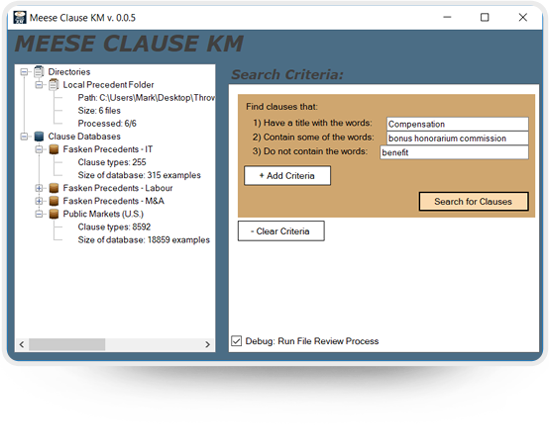This screenshot has width=549, height=425.
Task: Select the Local Precedent Folder icon
Action: 54,84
